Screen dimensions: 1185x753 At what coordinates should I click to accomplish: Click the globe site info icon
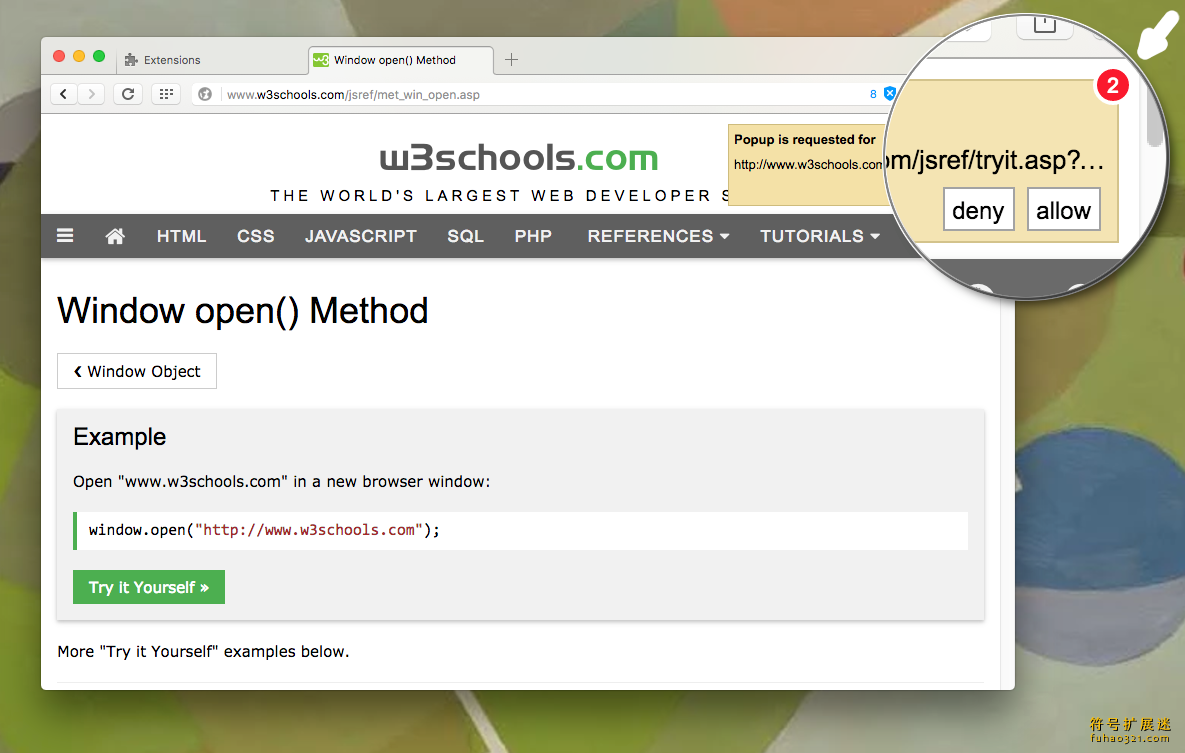(x=205, y=95)
